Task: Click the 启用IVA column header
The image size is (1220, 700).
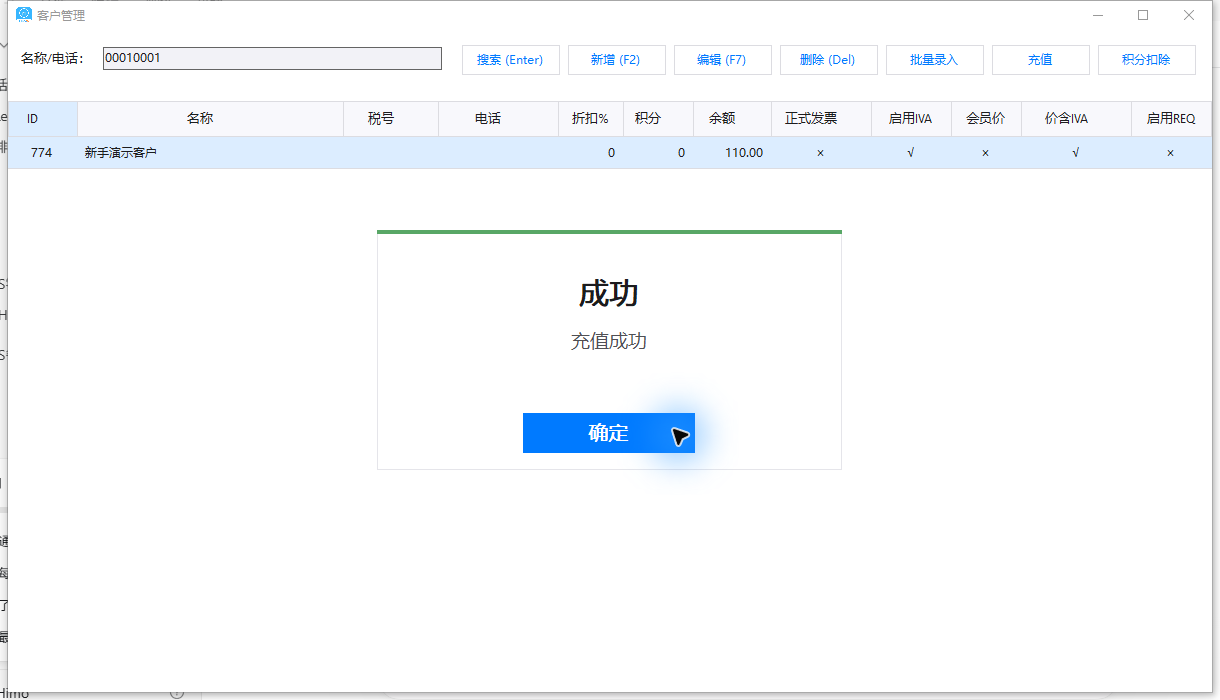Action: pos(911,119)
